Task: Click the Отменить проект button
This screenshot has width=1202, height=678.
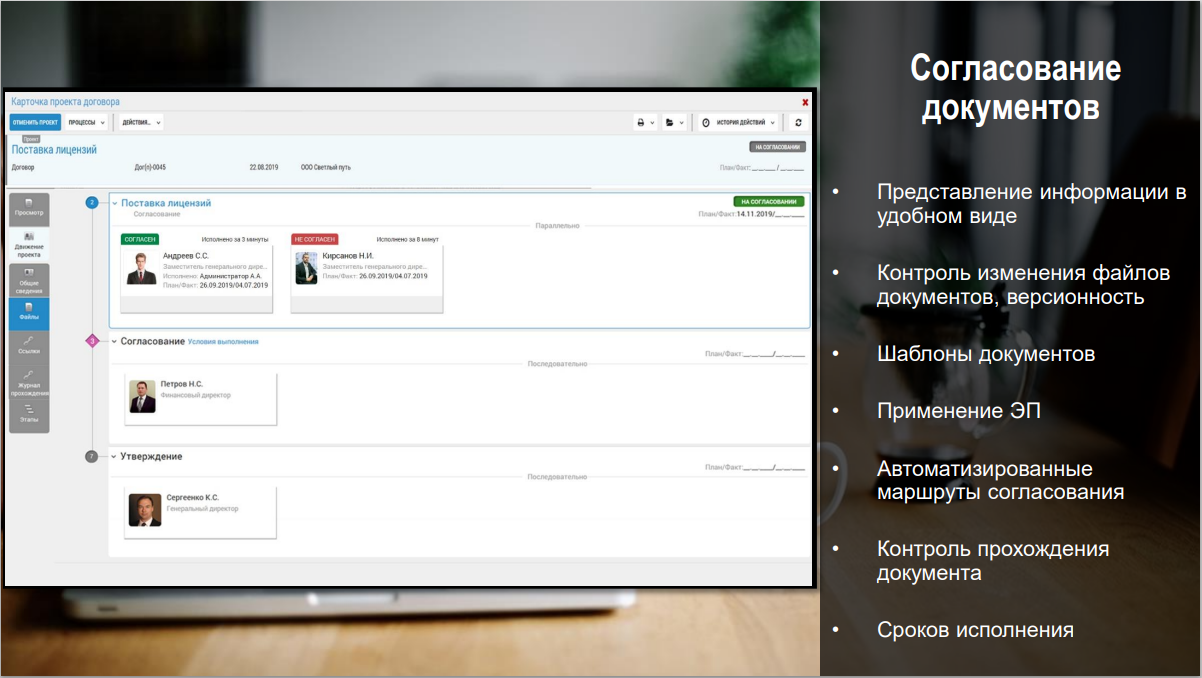Action: (36, 122)
